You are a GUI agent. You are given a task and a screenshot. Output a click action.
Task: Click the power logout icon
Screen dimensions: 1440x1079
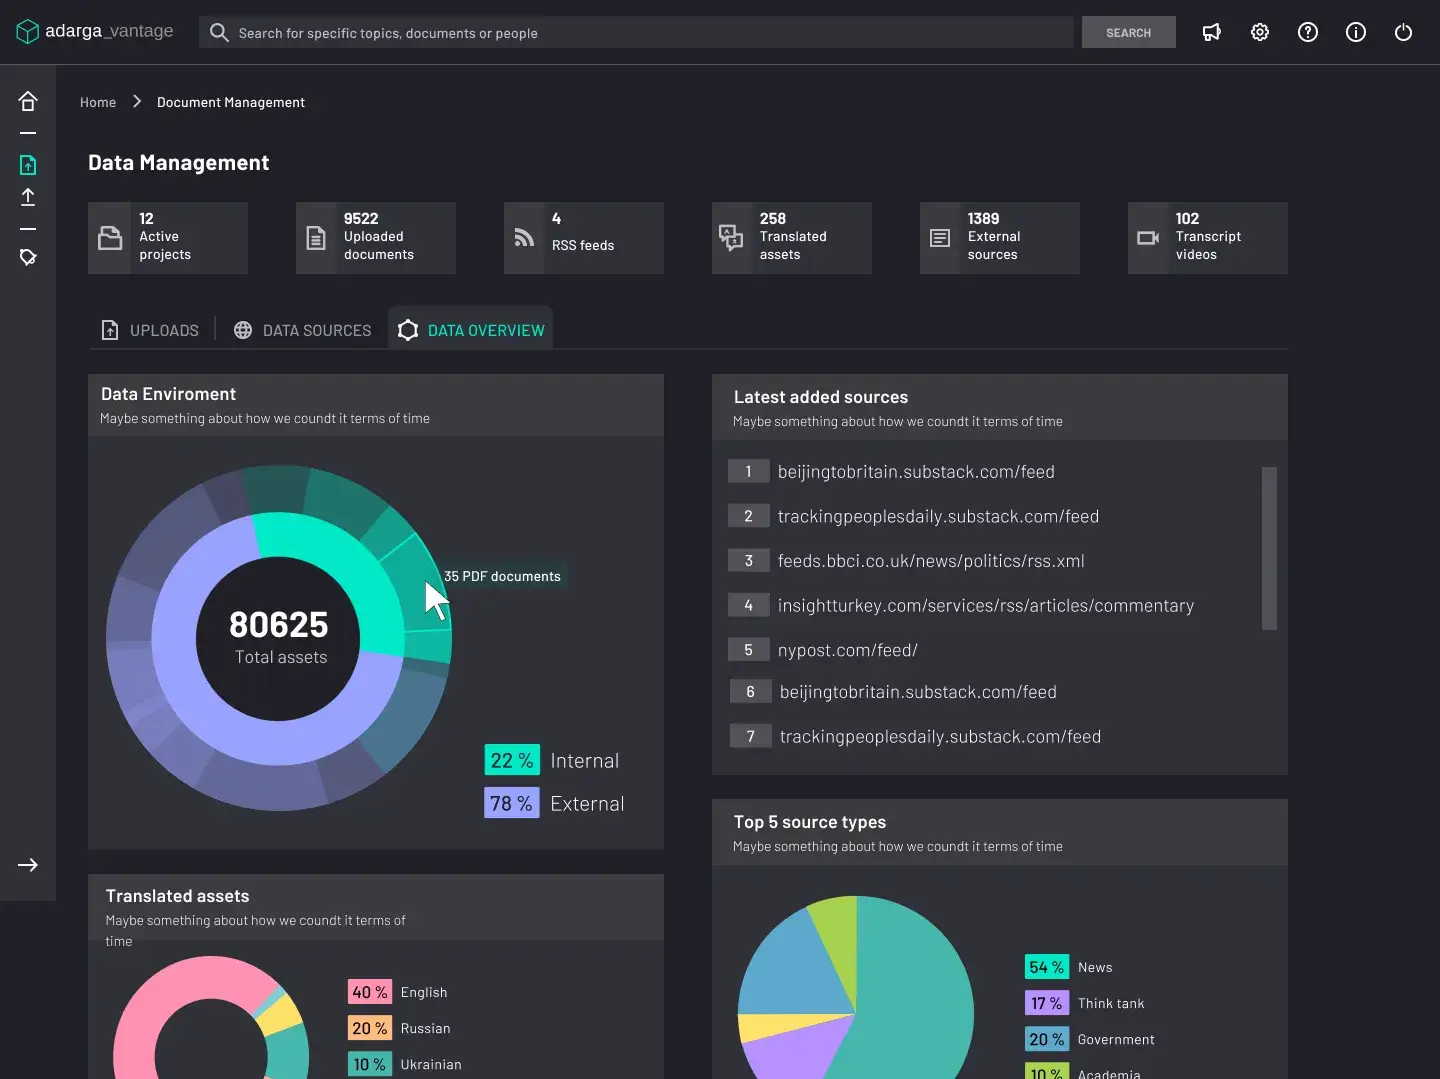coord(1403,33)
